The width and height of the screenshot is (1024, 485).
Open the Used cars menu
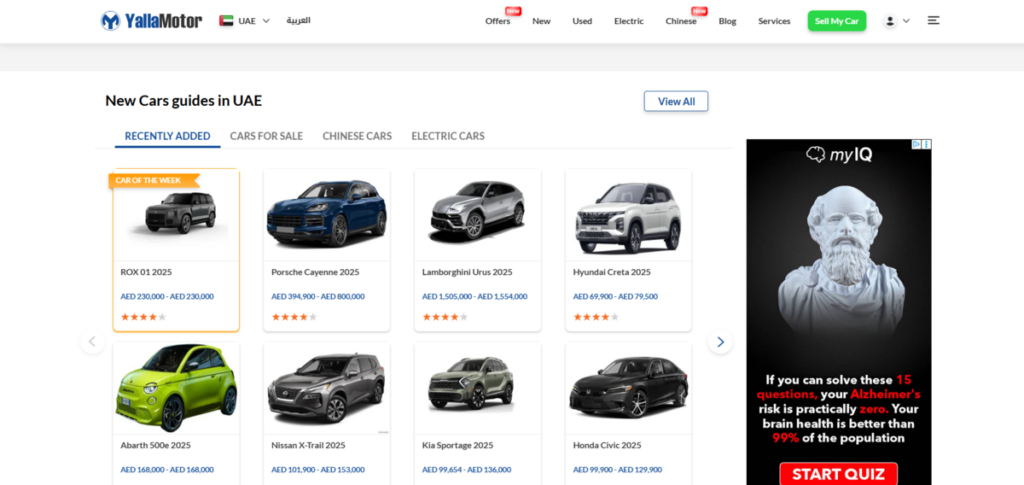pyautogui.click(x=582, y=21)
